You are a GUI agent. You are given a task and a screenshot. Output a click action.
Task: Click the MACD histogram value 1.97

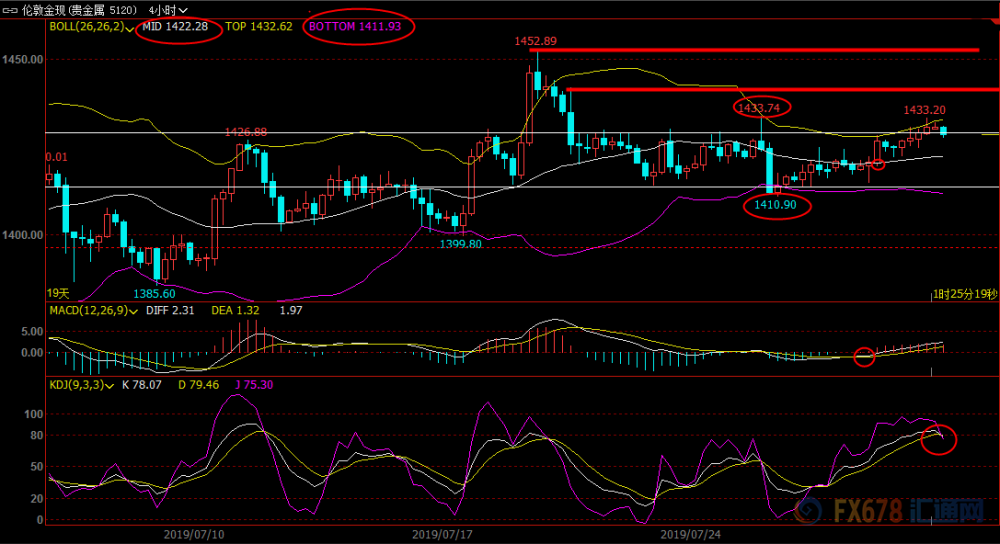tap(291, 311)
